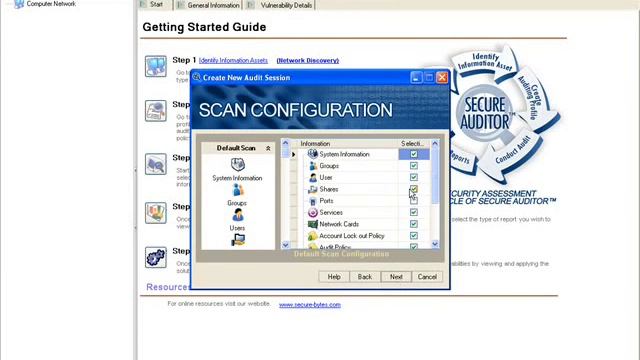Viewport: 640px width, 360px height.
Task: Close the Create New Audit Session dialog
Action: [x=442, y=78]
